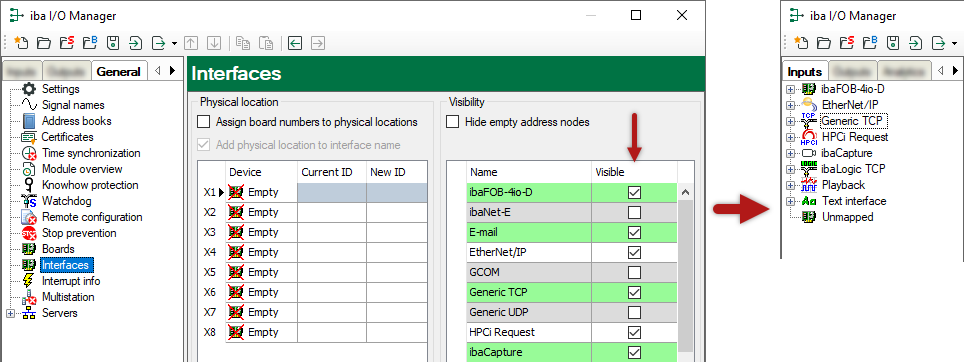Click green Back arrow toolbar icon
Image resolution: width=964 pixels, height=362 pixels.
pyautogui.click(x=296, y=43)
